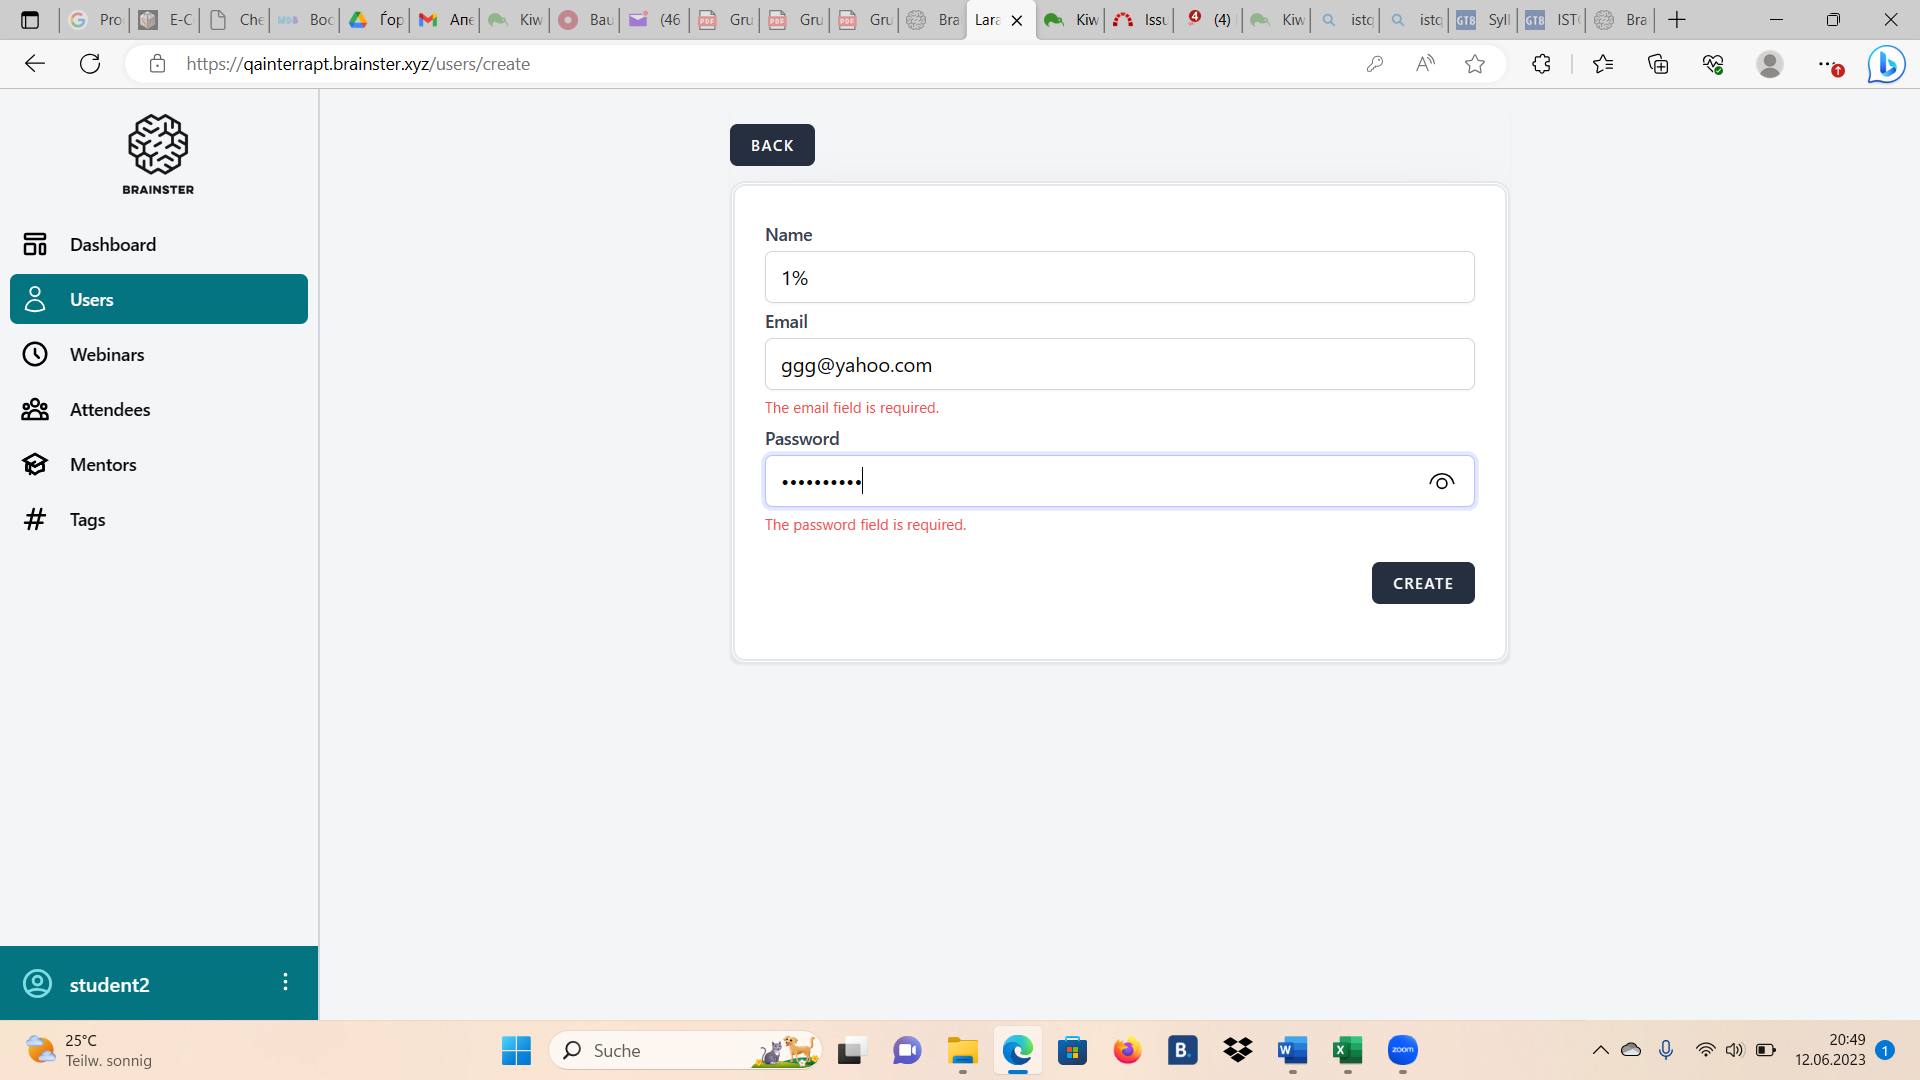Open Tags via hashtag icon

tap(35, 519)
